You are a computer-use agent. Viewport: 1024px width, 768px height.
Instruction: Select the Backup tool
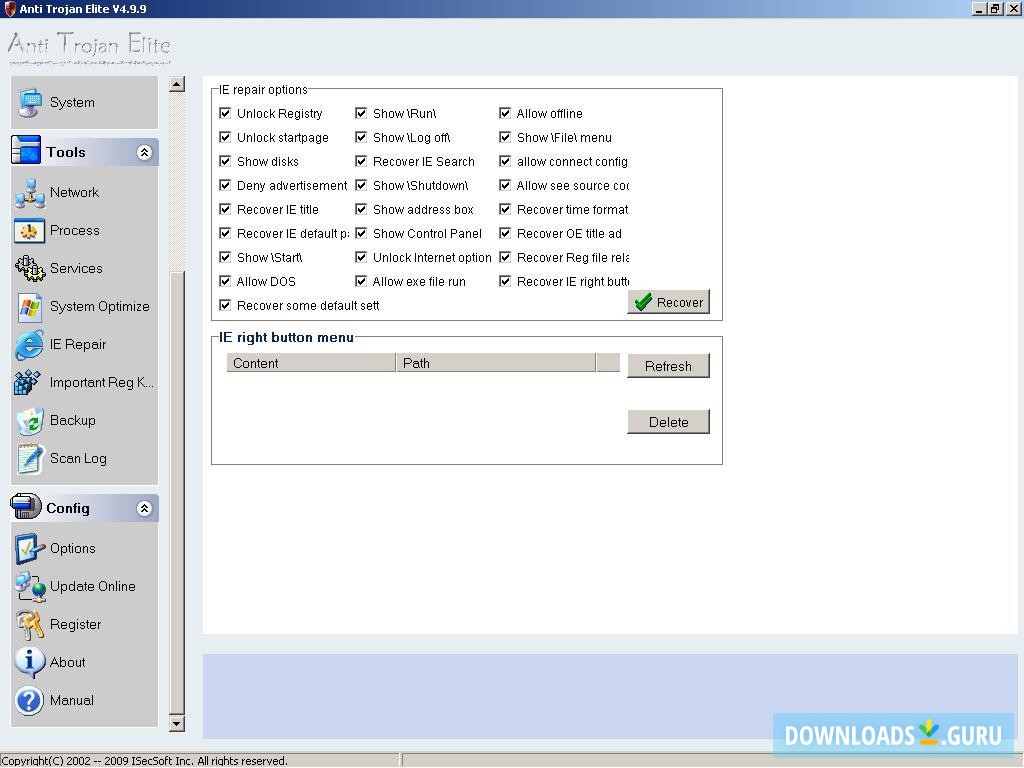tap(72, 420)
